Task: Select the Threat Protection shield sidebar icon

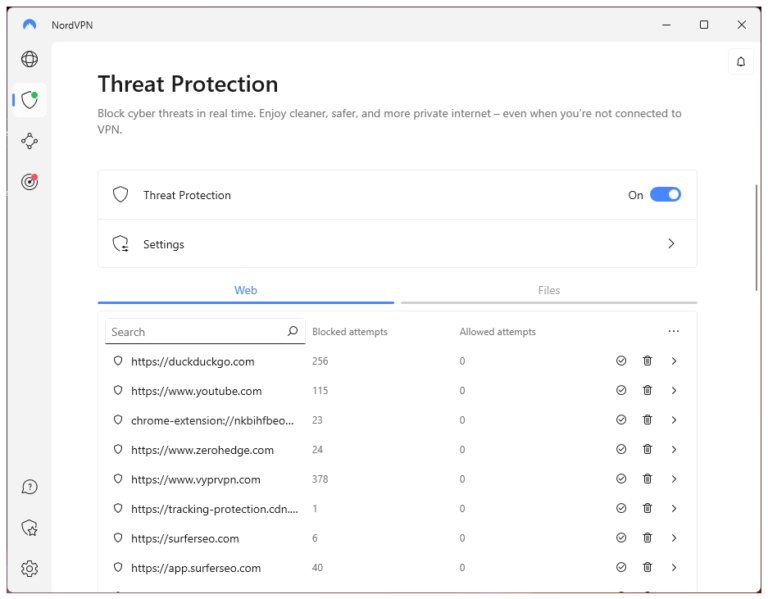Action: click(29, 100)
